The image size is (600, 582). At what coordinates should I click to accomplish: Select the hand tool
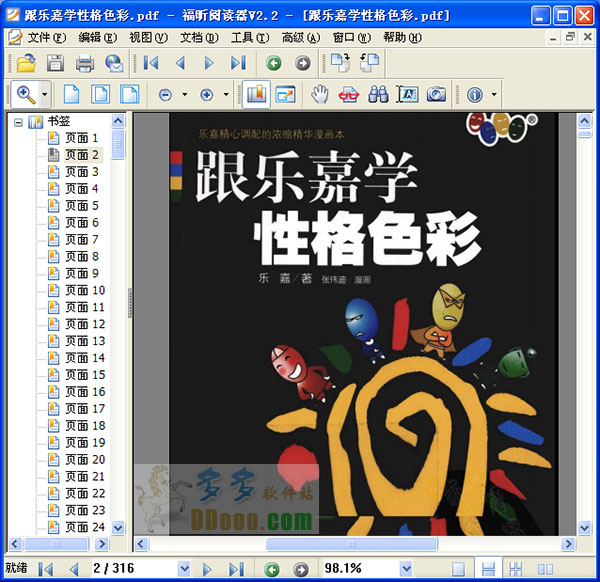(320, 94)
